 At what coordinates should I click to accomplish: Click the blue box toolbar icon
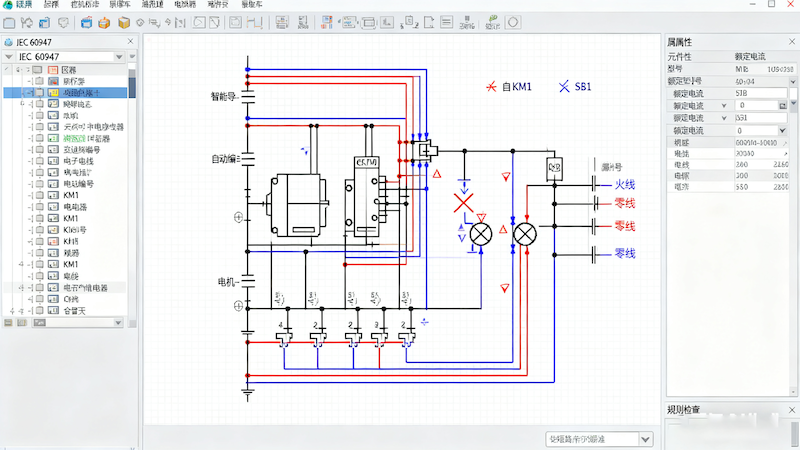point(84,21)
